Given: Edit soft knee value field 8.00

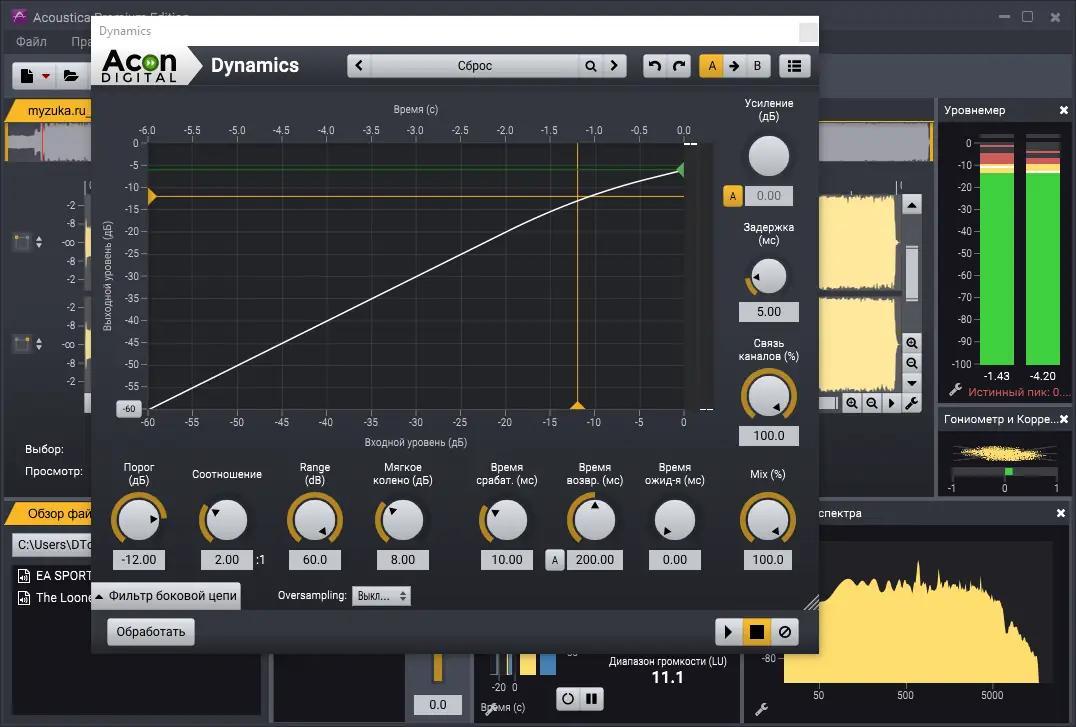Looking at the screenshot, I should click(403, 560).
